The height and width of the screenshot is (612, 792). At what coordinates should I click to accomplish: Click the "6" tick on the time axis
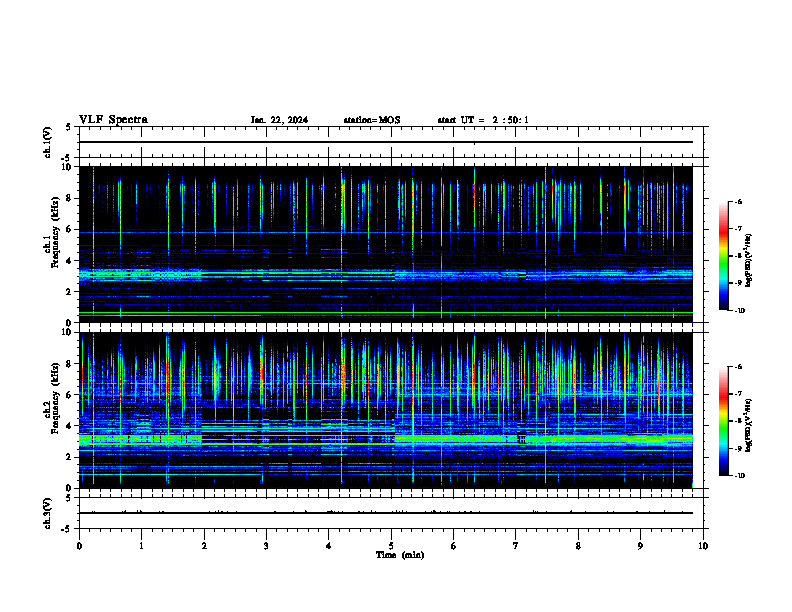pos(453,546)
